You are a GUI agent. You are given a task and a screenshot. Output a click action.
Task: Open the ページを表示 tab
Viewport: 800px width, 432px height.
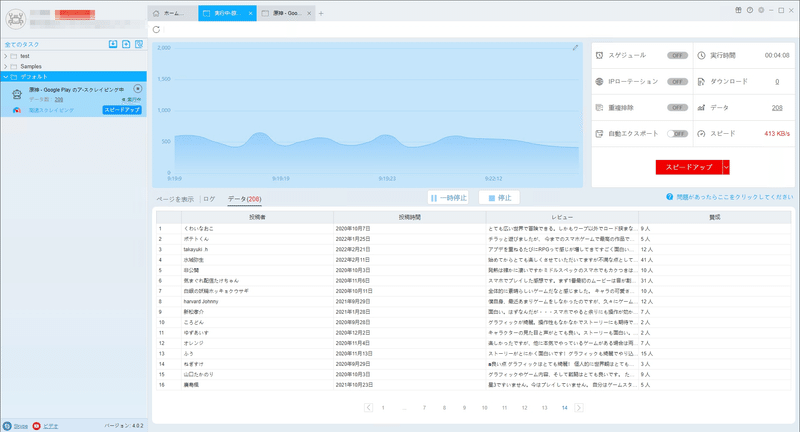[175, 199]
